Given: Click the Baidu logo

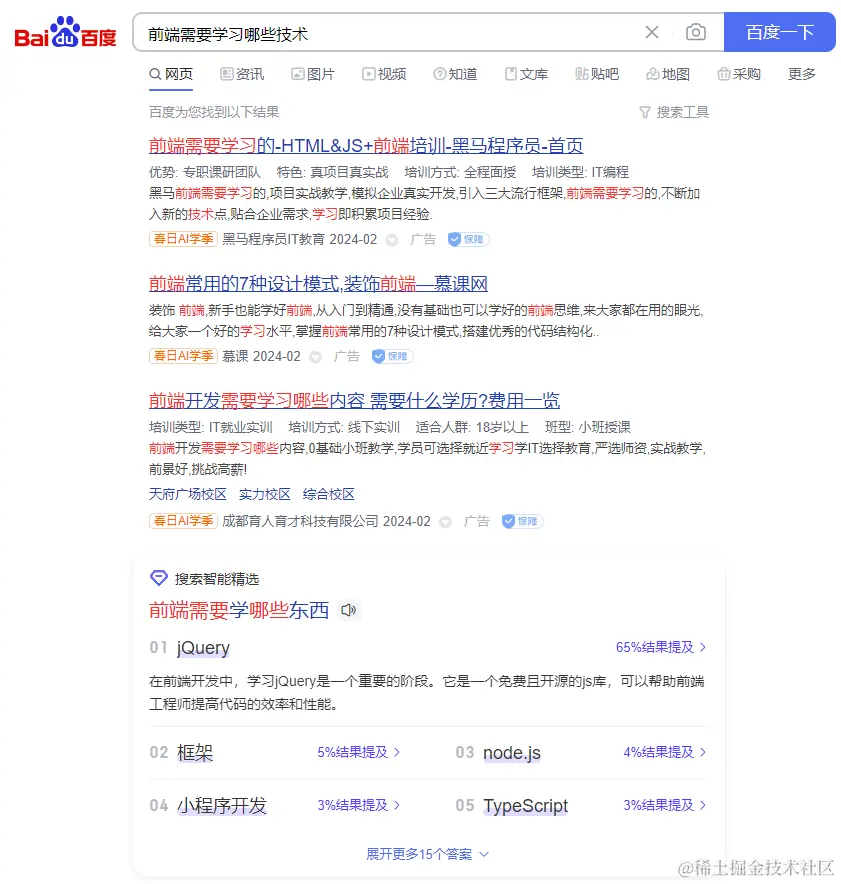Looking at the screenshot, I should pyautogui.click(x=65, y=33).
